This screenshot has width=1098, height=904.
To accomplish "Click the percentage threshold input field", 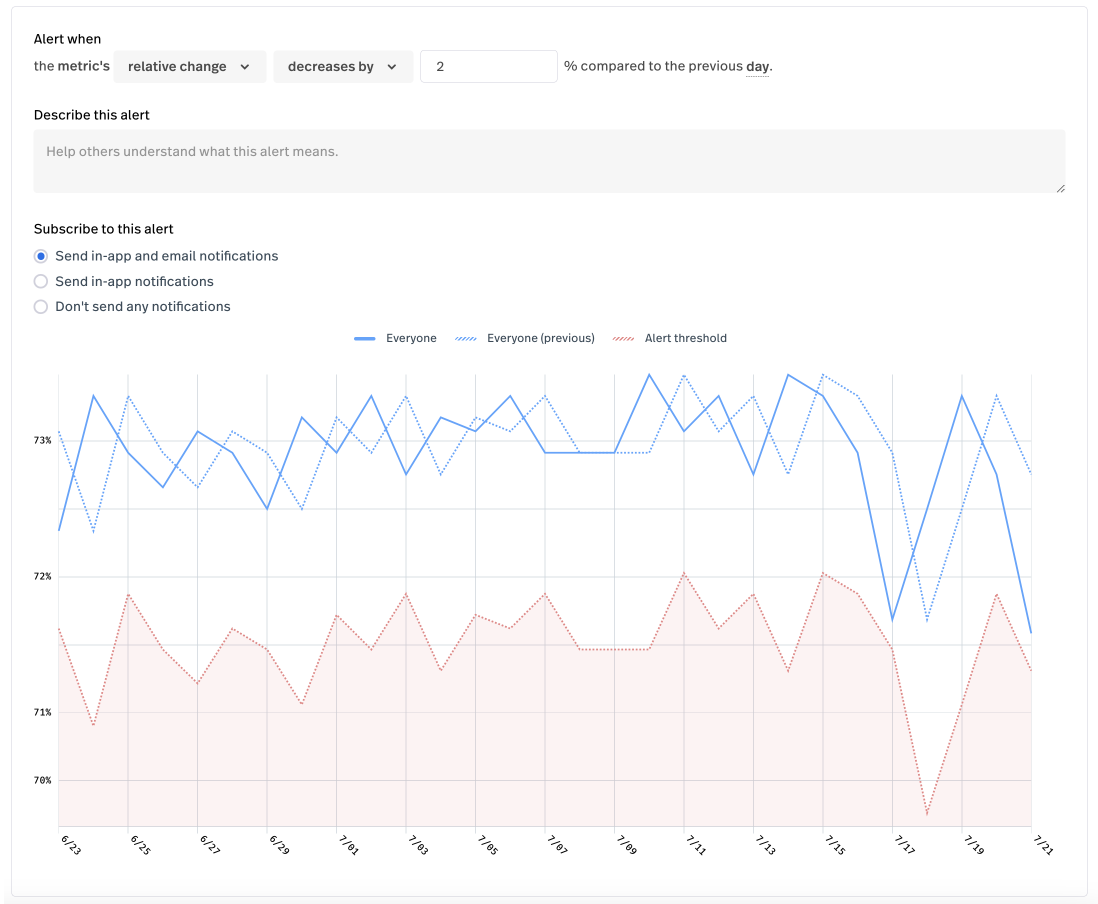I will pos(488,67).
